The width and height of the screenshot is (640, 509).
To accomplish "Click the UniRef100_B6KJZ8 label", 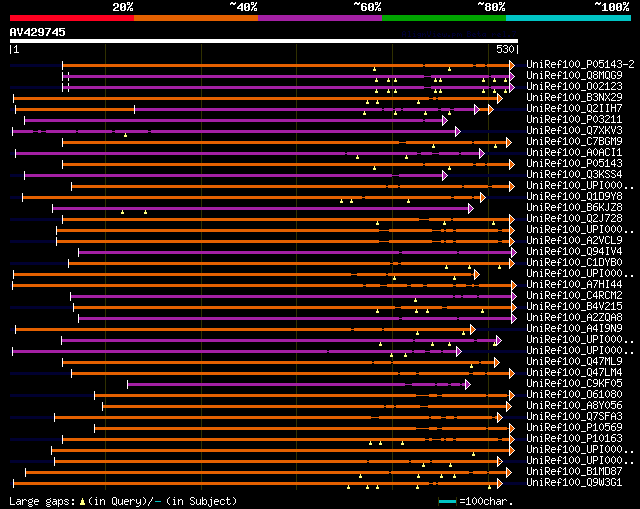I will point(574,208).
